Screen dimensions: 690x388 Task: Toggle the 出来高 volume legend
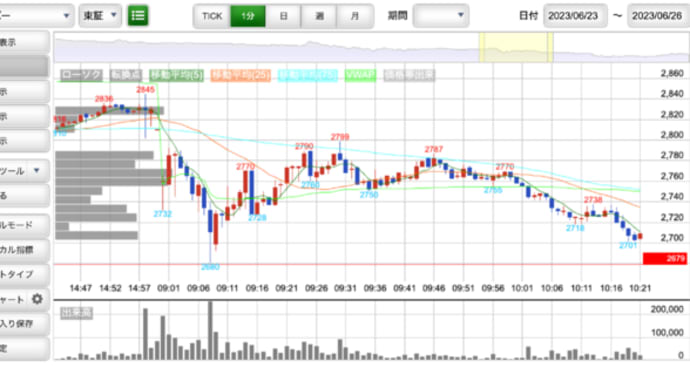coord(76,313)
